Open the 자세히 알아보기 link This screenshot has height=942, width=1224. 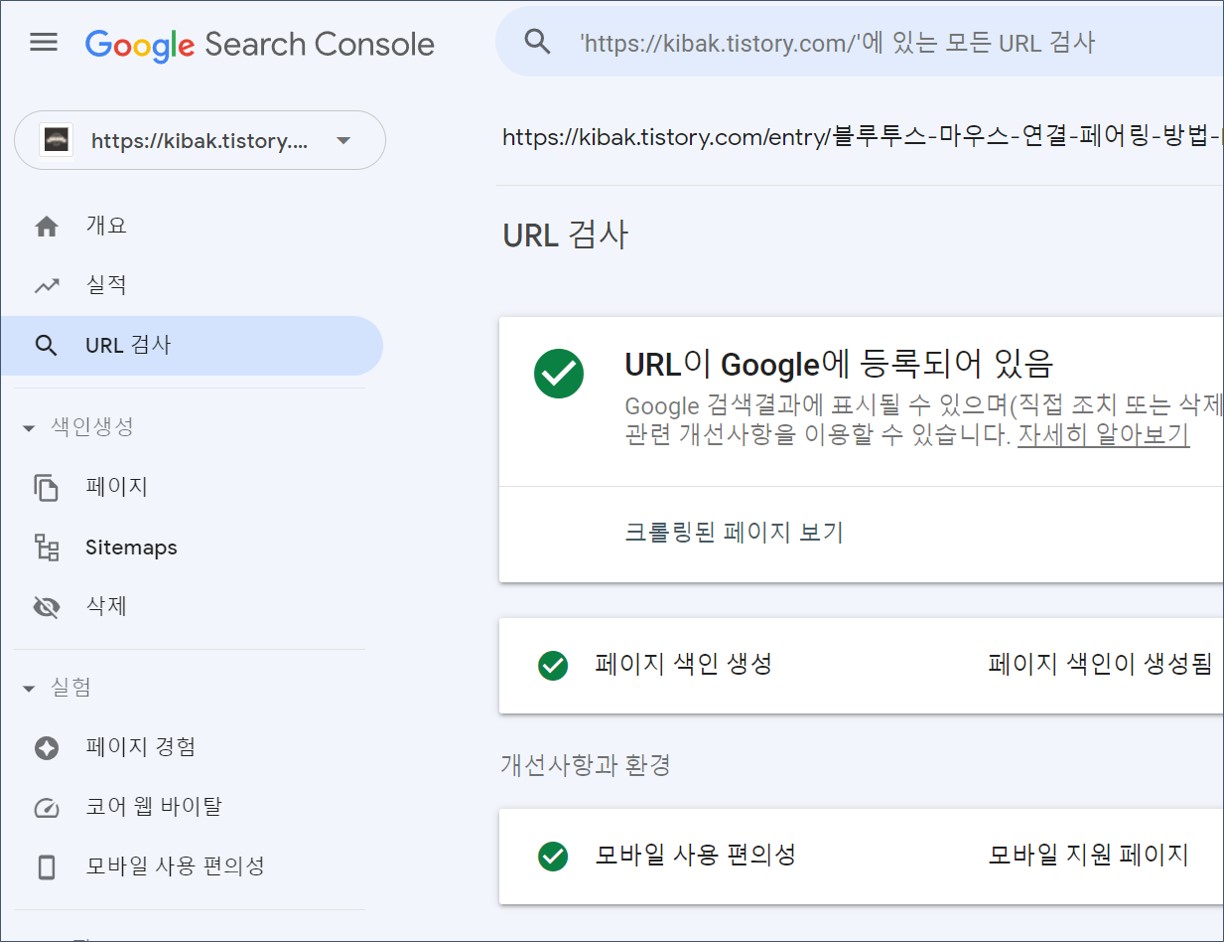[x=1103, y=435]
